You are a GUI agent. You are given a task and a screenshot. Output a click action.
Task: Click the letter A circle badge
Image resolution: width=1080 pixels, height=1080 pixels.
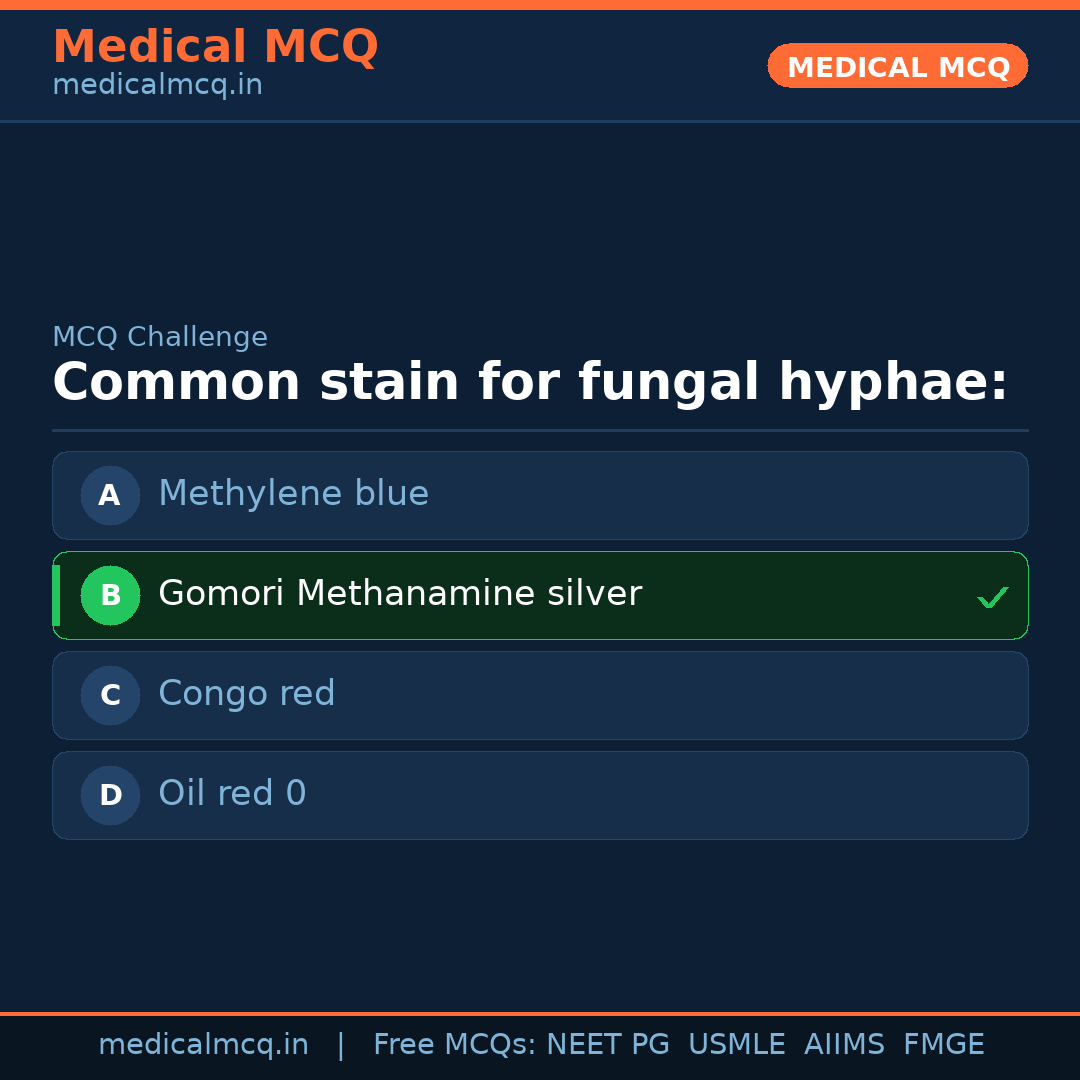[x=110, y=495]
